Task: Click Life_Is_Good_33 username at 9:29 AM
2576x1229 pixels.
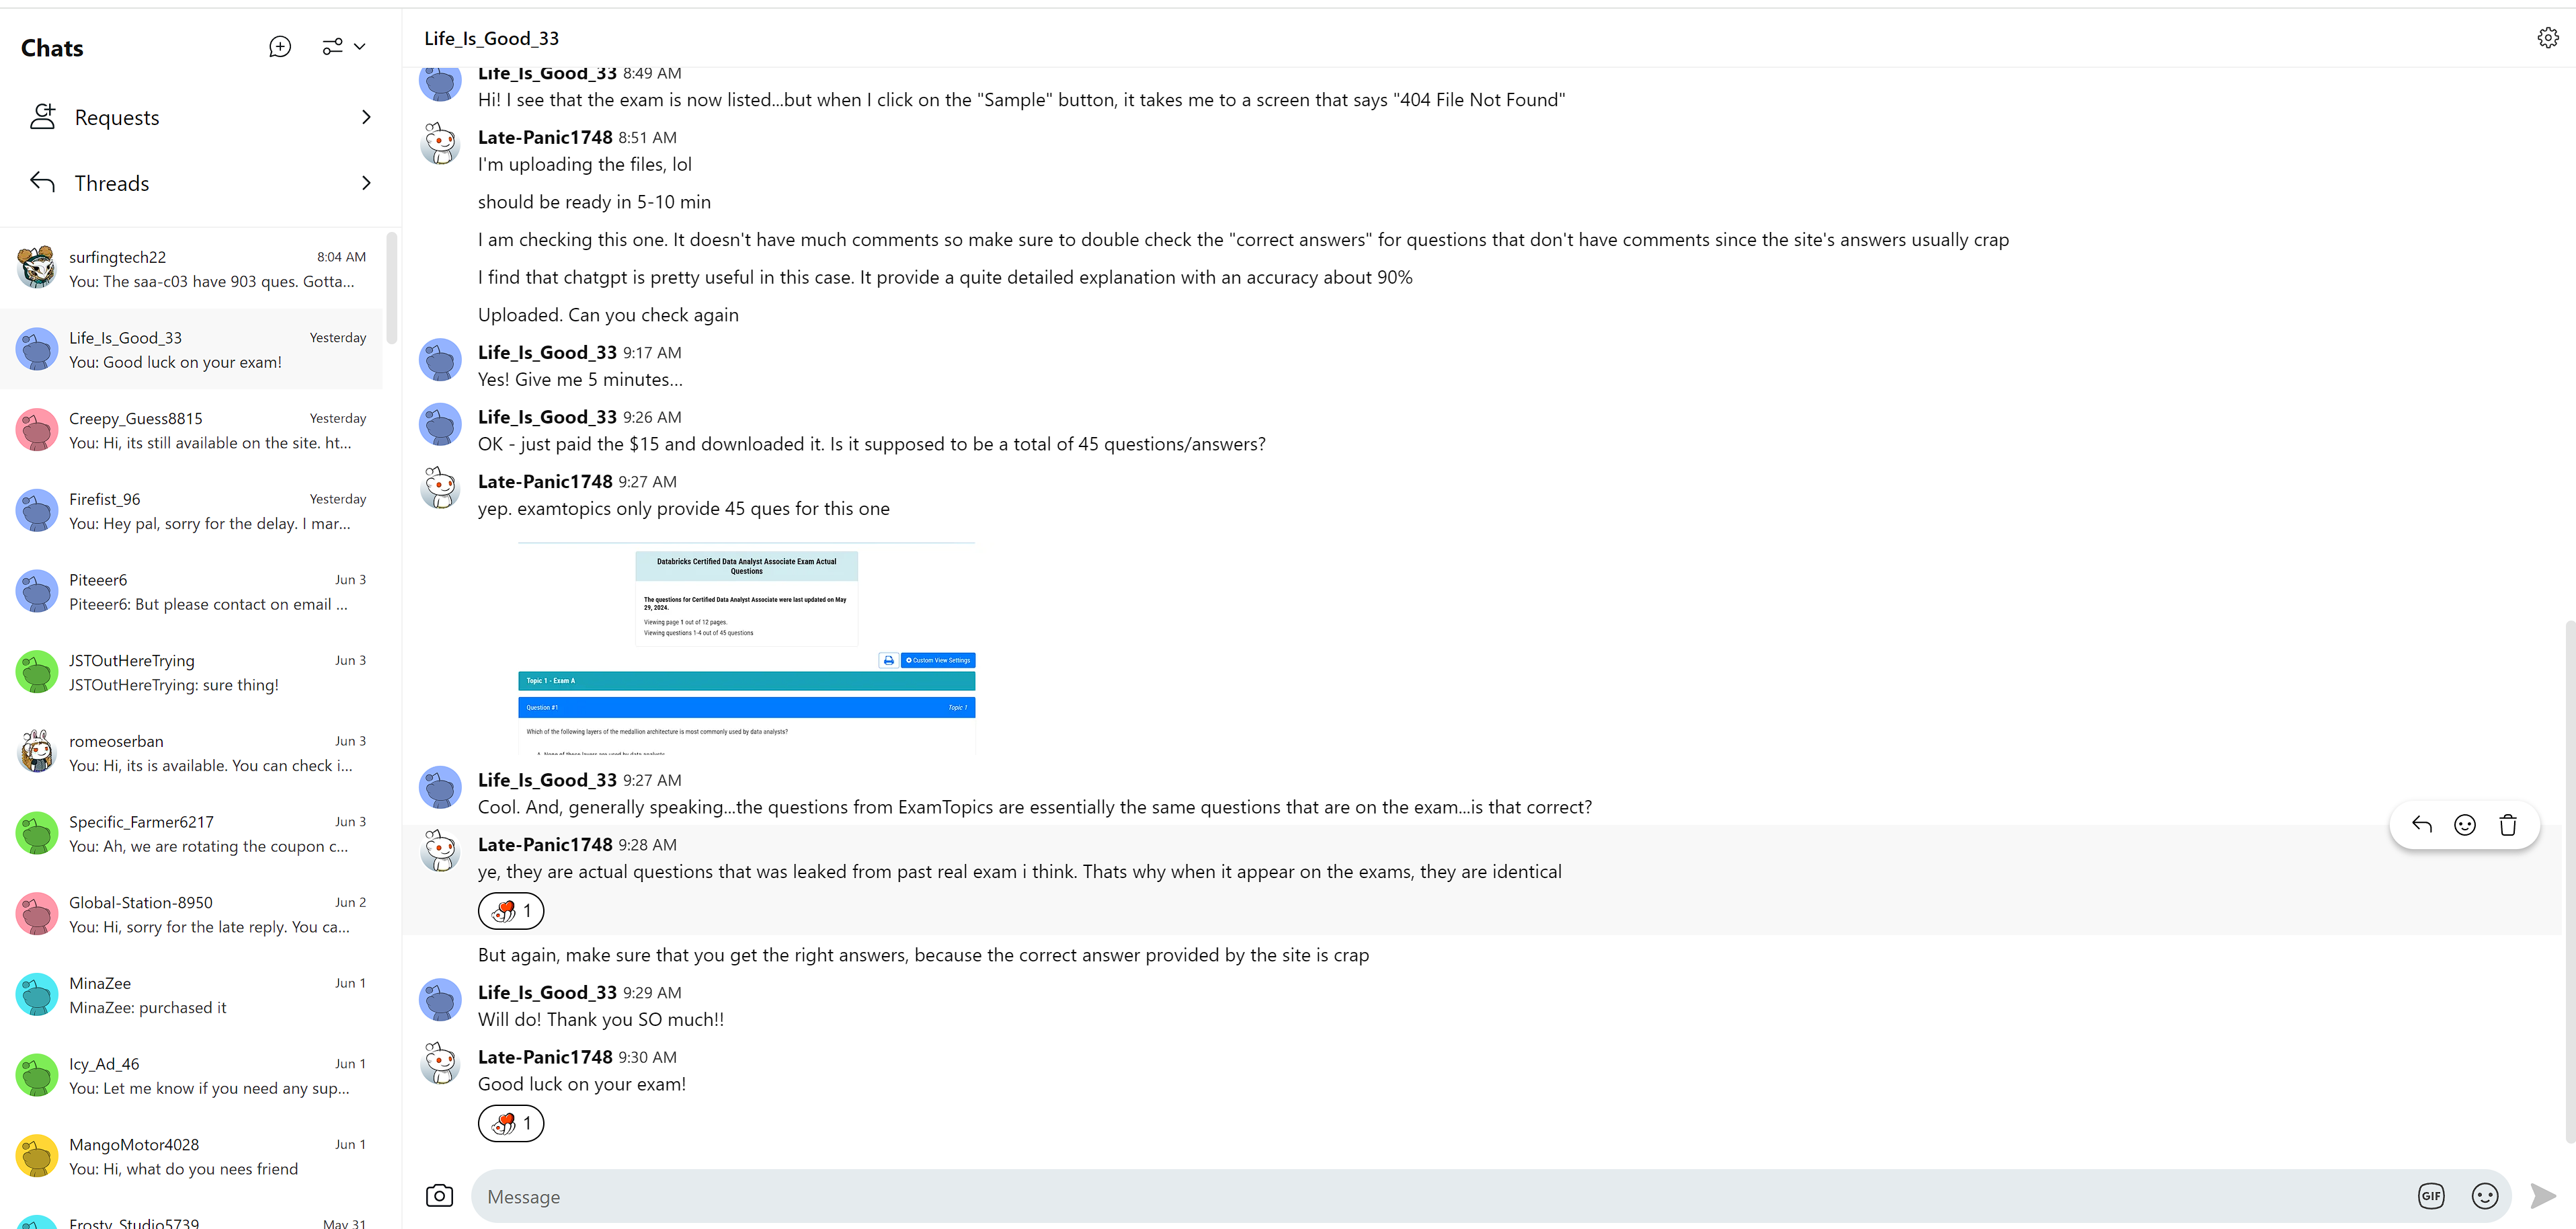Action: 547,993
